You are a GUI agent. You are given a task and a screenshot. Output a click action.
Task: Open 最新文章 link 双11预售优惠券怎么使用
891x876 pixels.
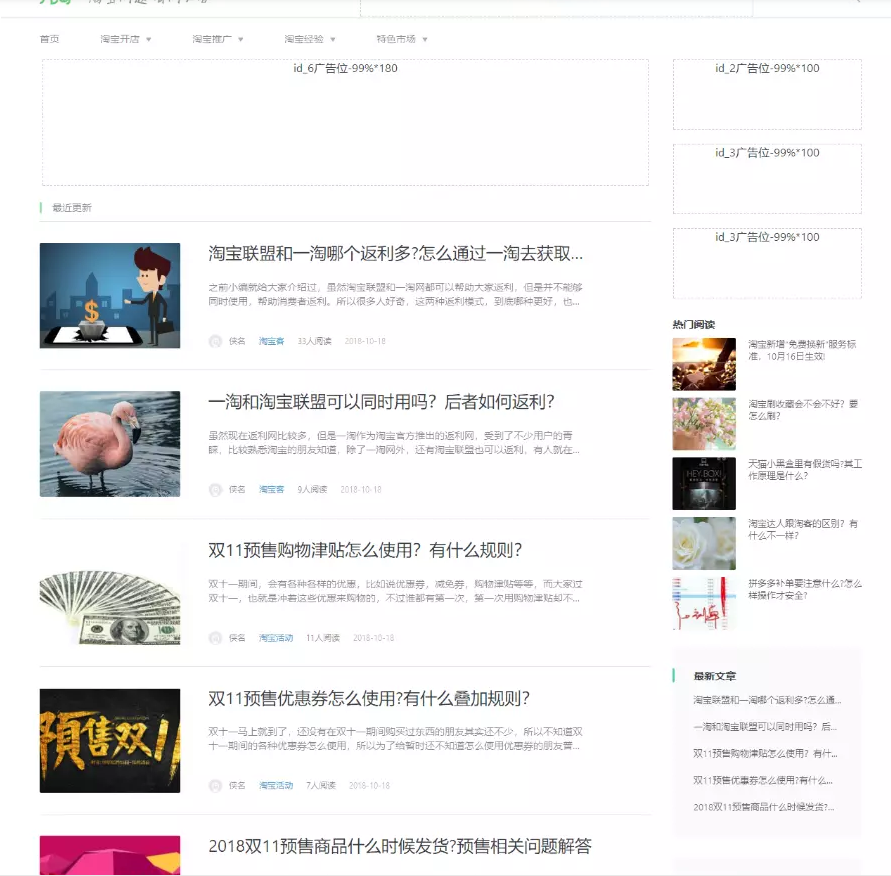pos(763,780)
